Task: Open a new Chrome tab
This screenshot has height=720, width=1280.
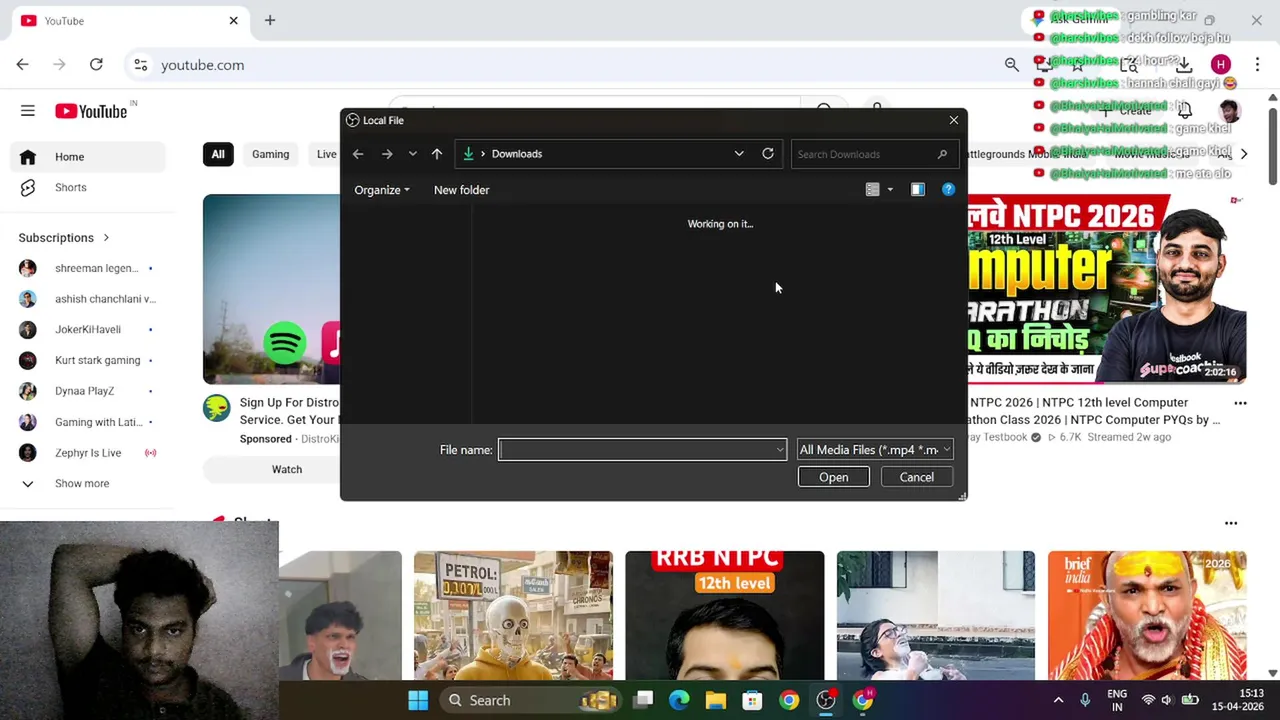Action: (270, 20)
